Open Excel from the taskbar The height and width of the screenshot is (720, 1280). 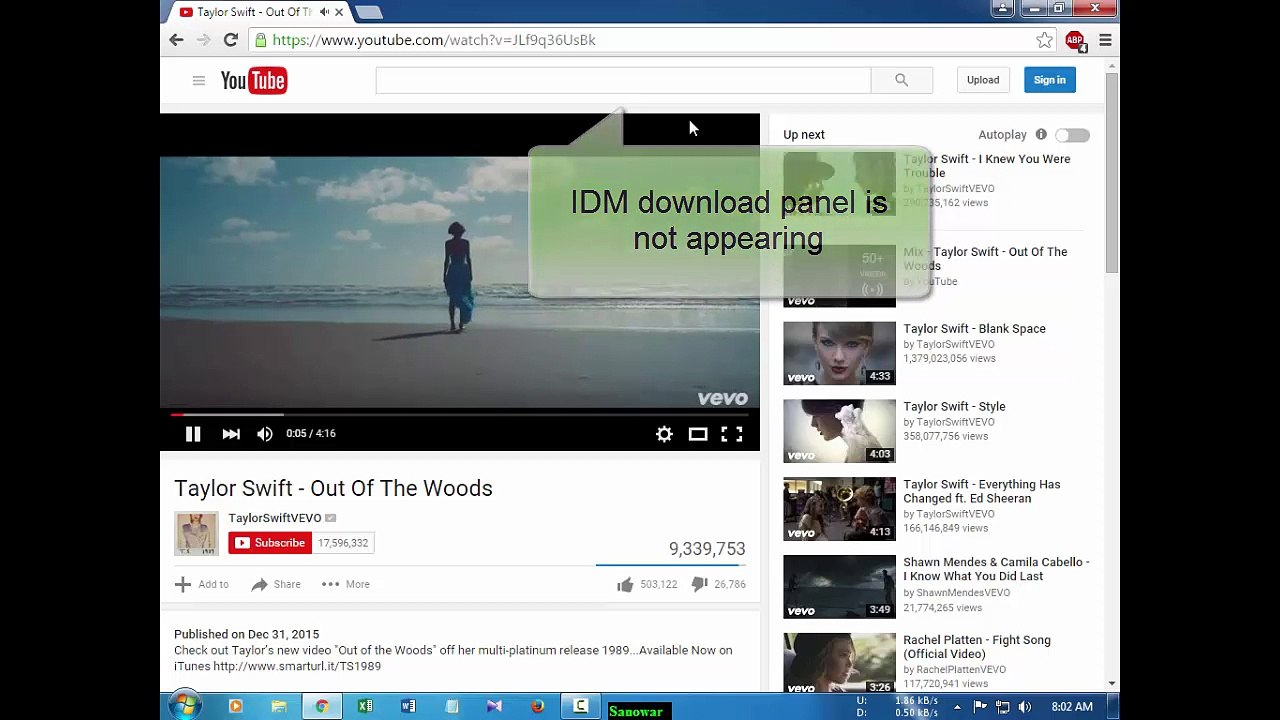[365, 707]
